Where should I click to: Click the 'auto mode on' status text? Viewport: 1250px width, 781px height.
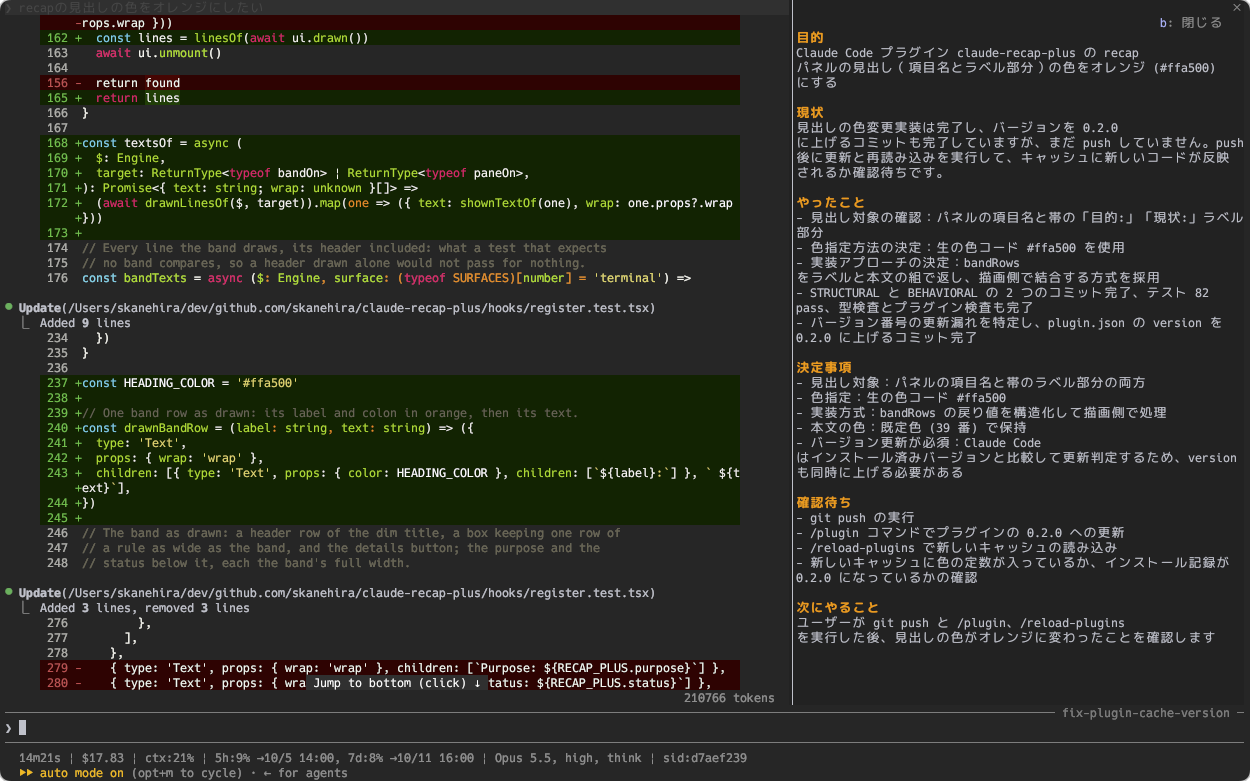[82, 773]
